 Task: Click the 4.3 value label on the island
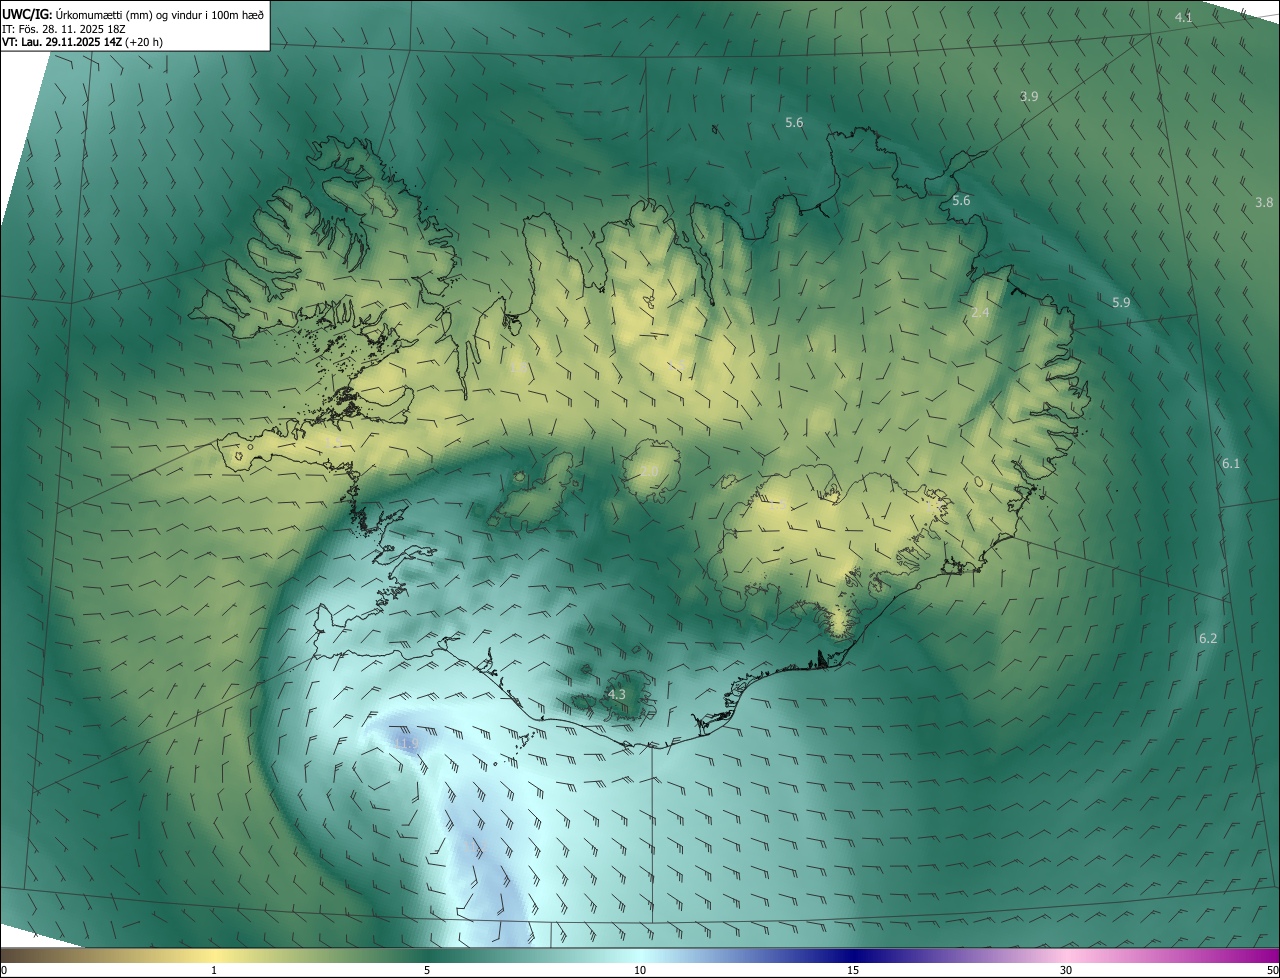(x=617, y=694)
